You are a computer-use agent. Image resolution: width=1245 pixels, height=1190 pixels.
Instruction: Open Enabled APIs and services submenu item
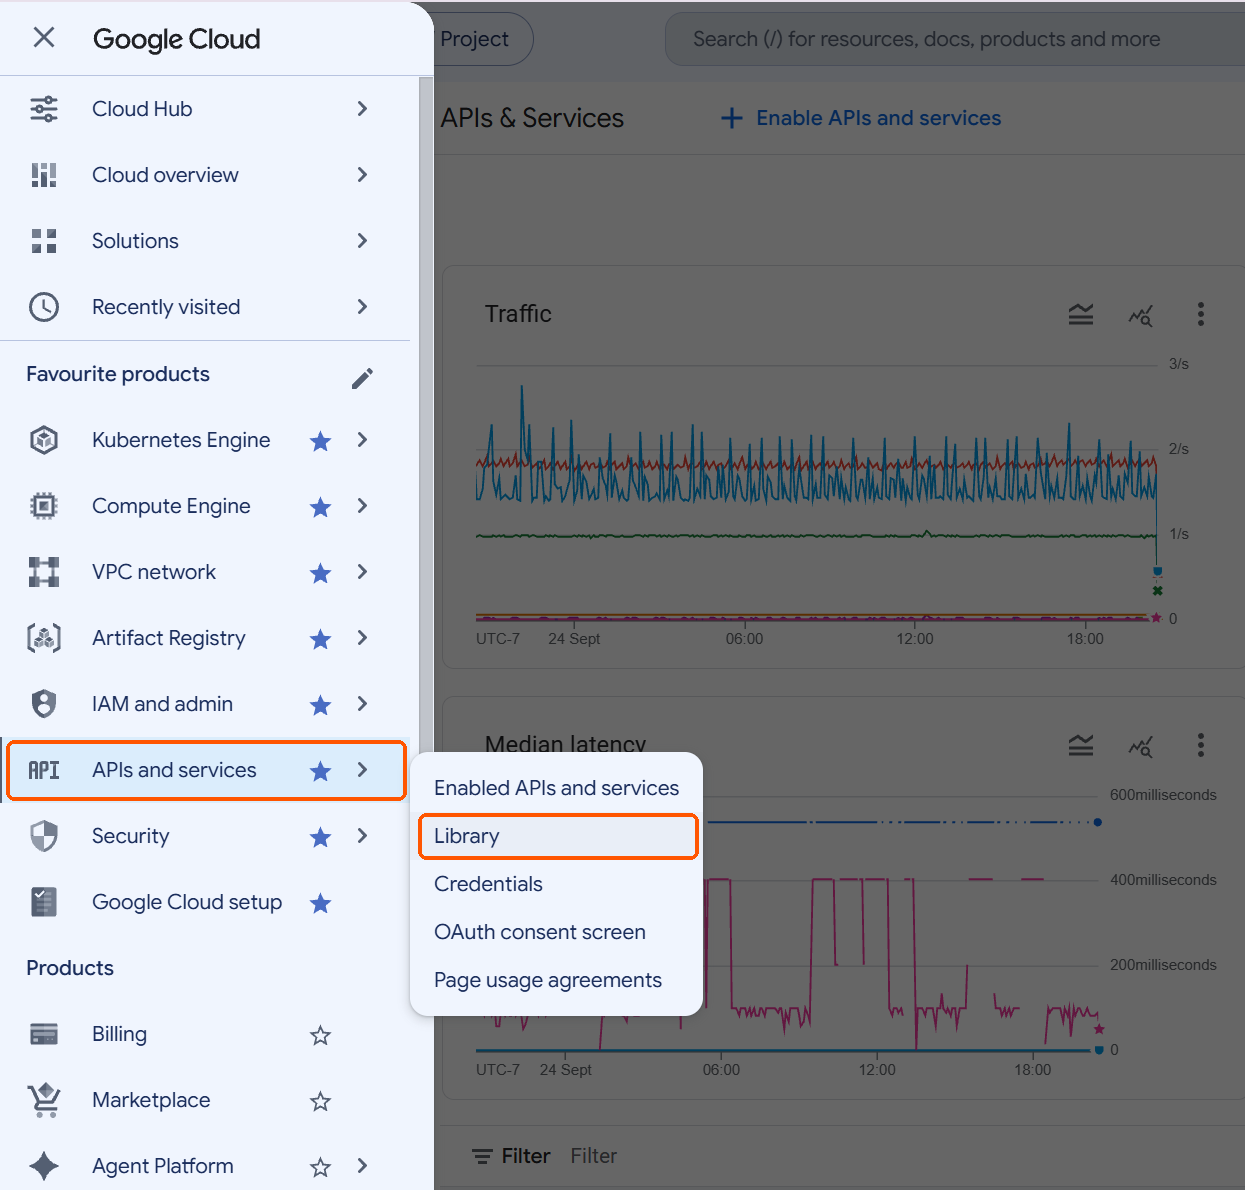556,788
